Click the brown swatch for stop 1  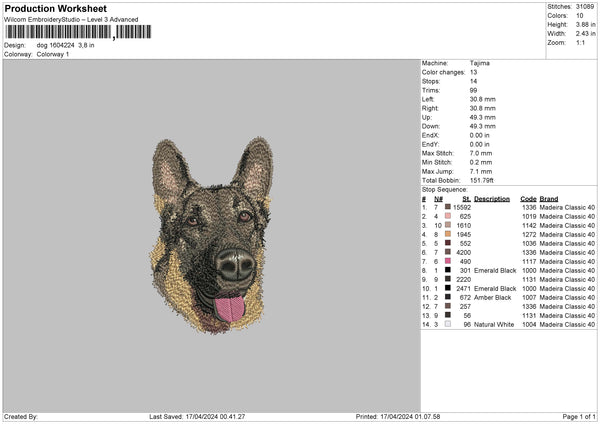click(x=448, y=207)
